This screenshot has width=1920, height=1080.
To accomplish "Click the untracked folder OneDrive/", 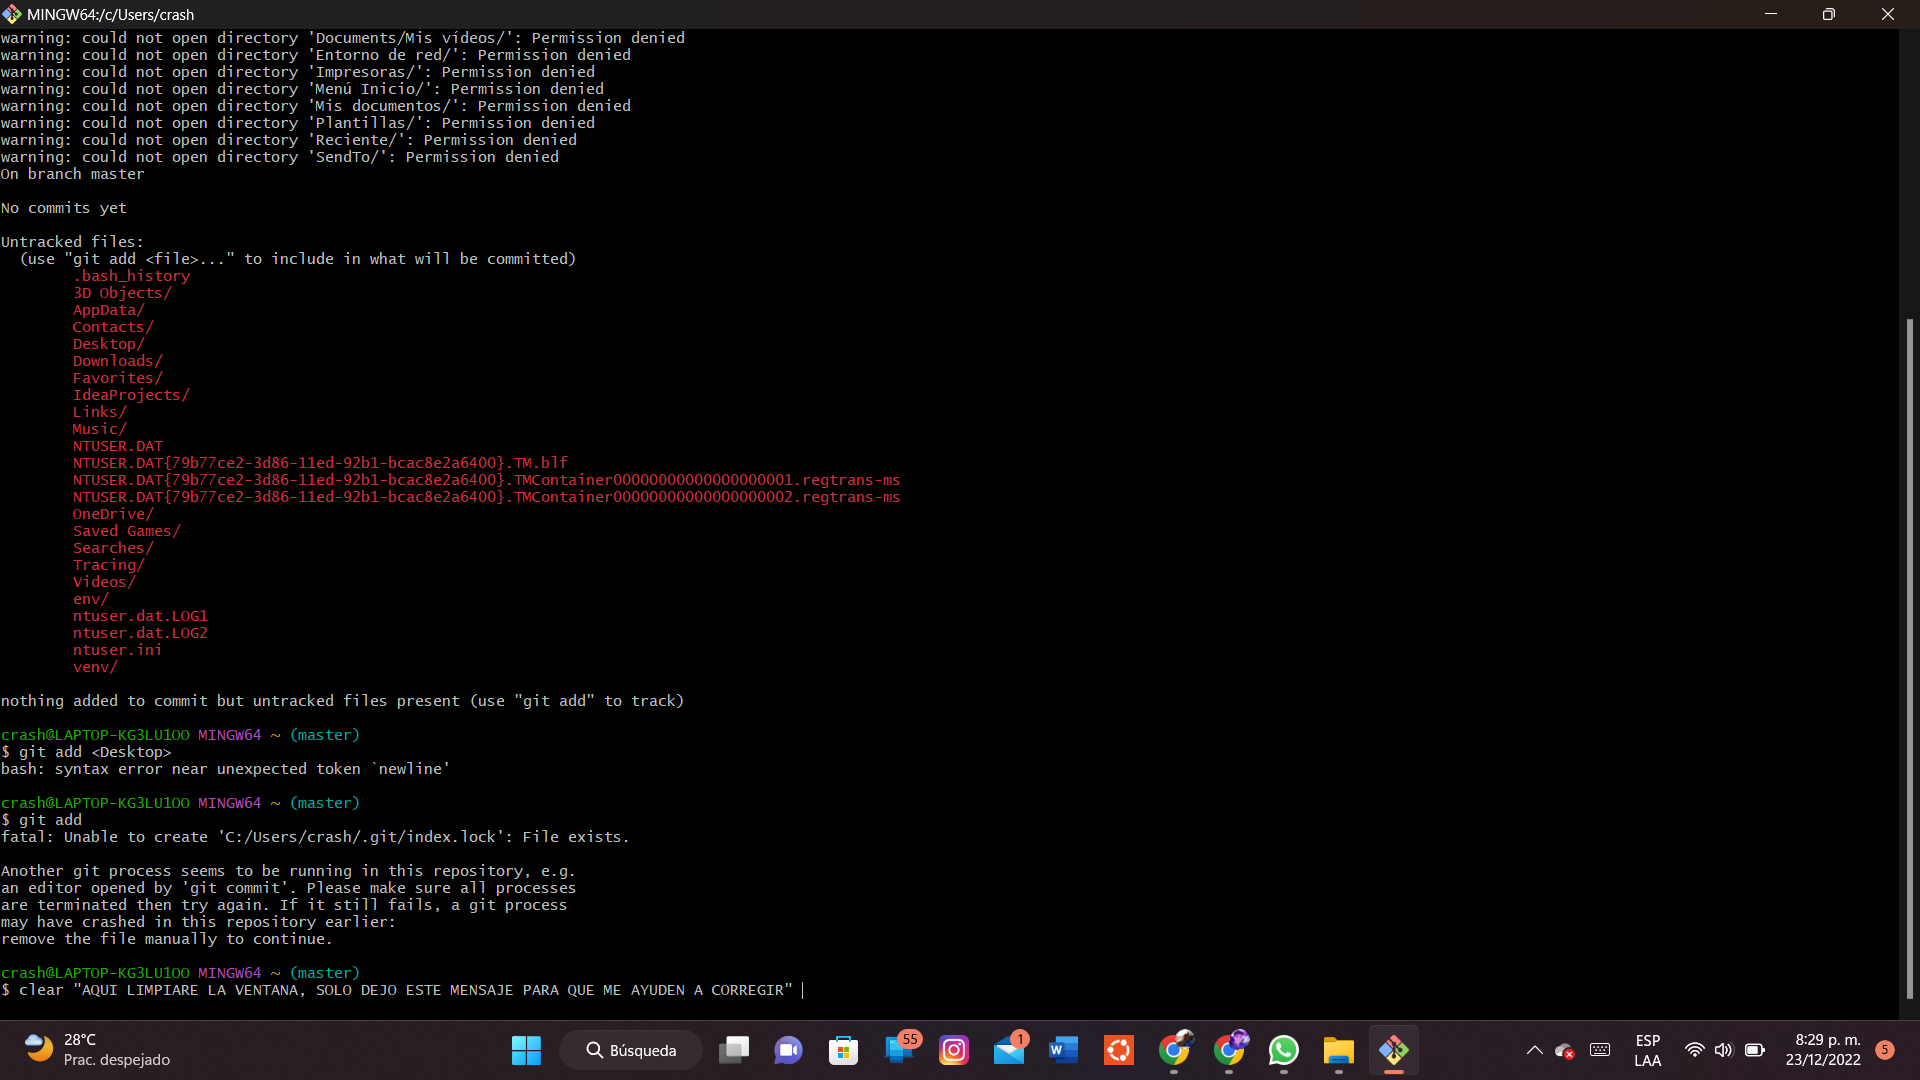I will [113, 514].
